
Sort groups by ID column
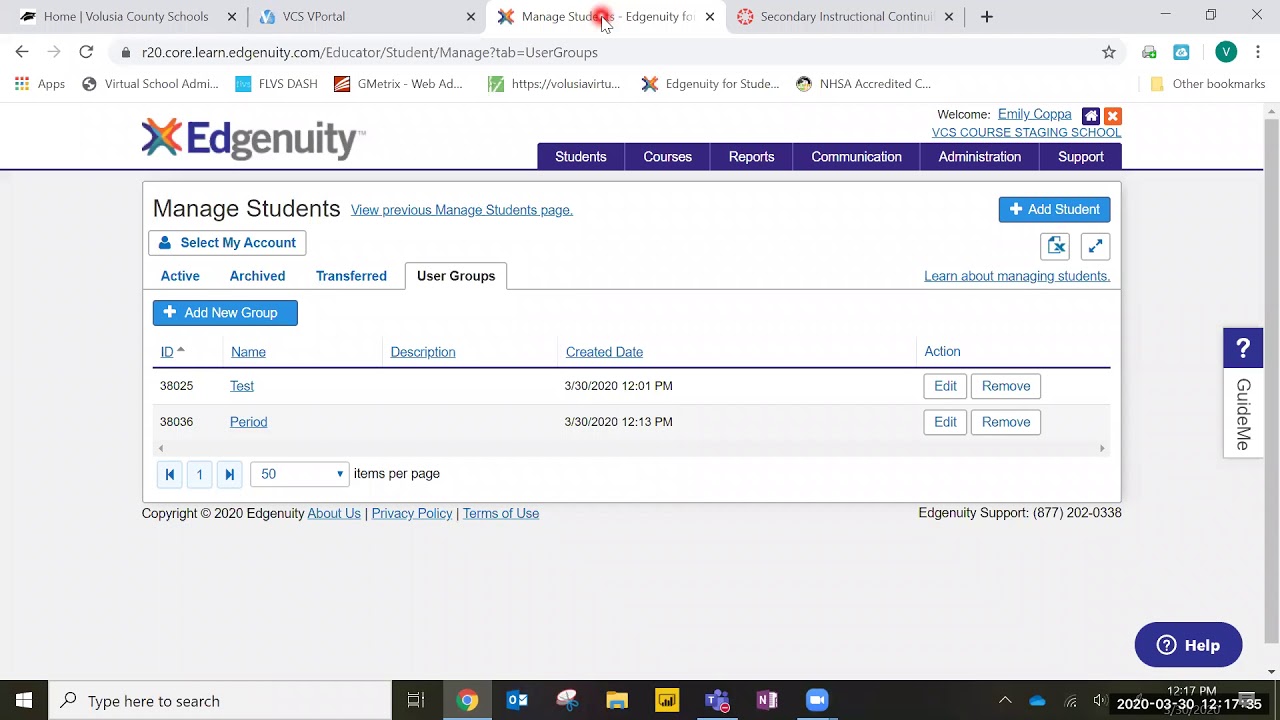pos(167,352)
